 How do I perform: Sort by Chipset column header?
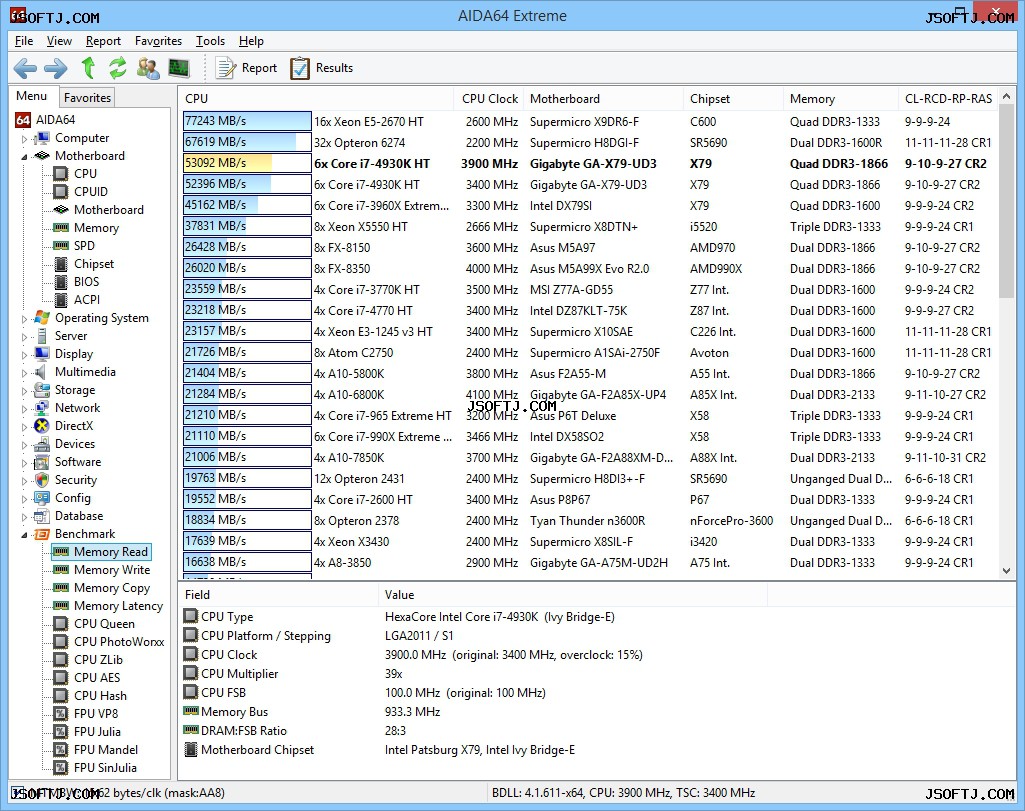pyautogui.click(x=733, y=99)
